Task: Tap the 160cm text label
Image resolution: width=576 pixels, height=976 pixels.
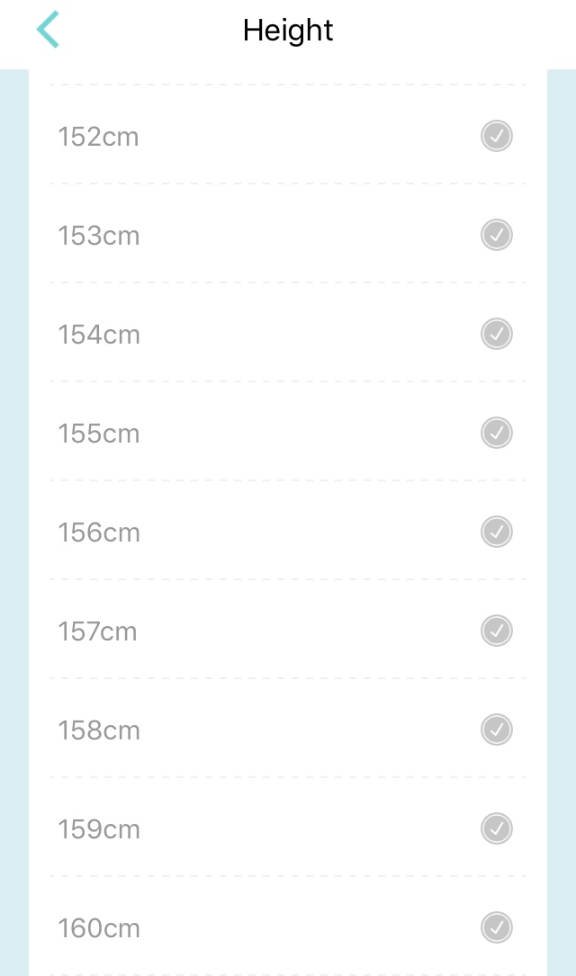Action: click(98, 929)
